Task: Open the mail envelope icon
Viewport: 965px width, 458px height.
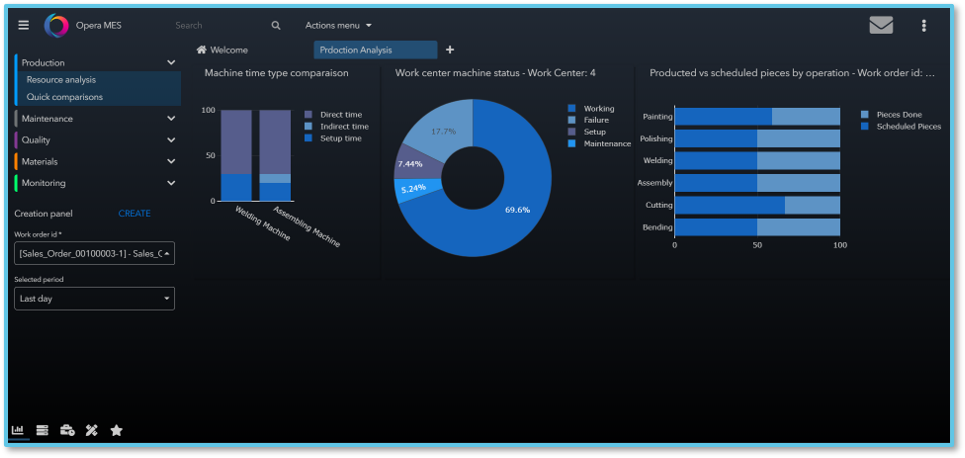Action: [881, 25]
